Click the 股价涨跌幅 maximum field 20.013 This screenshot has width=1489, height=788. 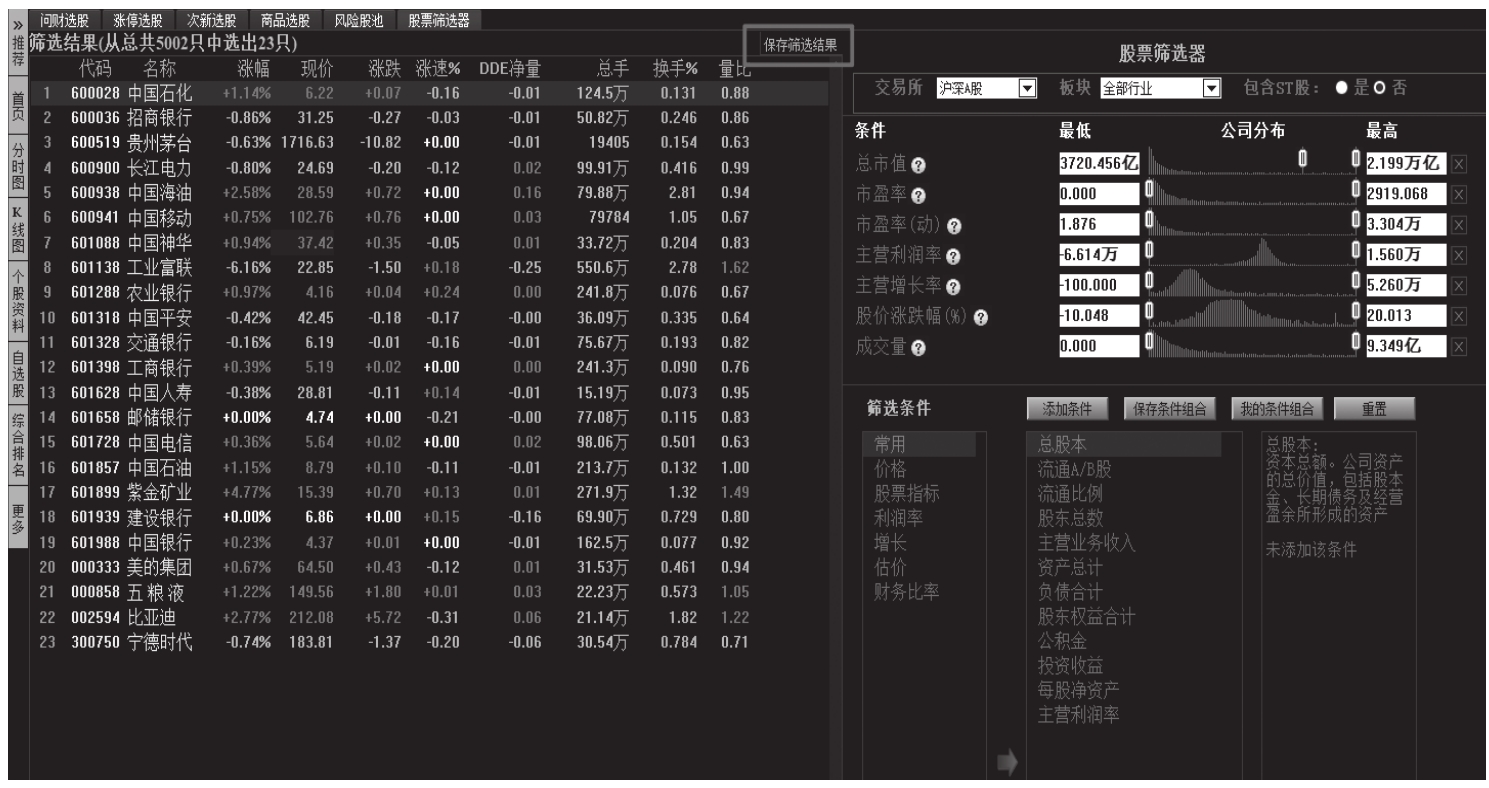(x=1407, y=317)
